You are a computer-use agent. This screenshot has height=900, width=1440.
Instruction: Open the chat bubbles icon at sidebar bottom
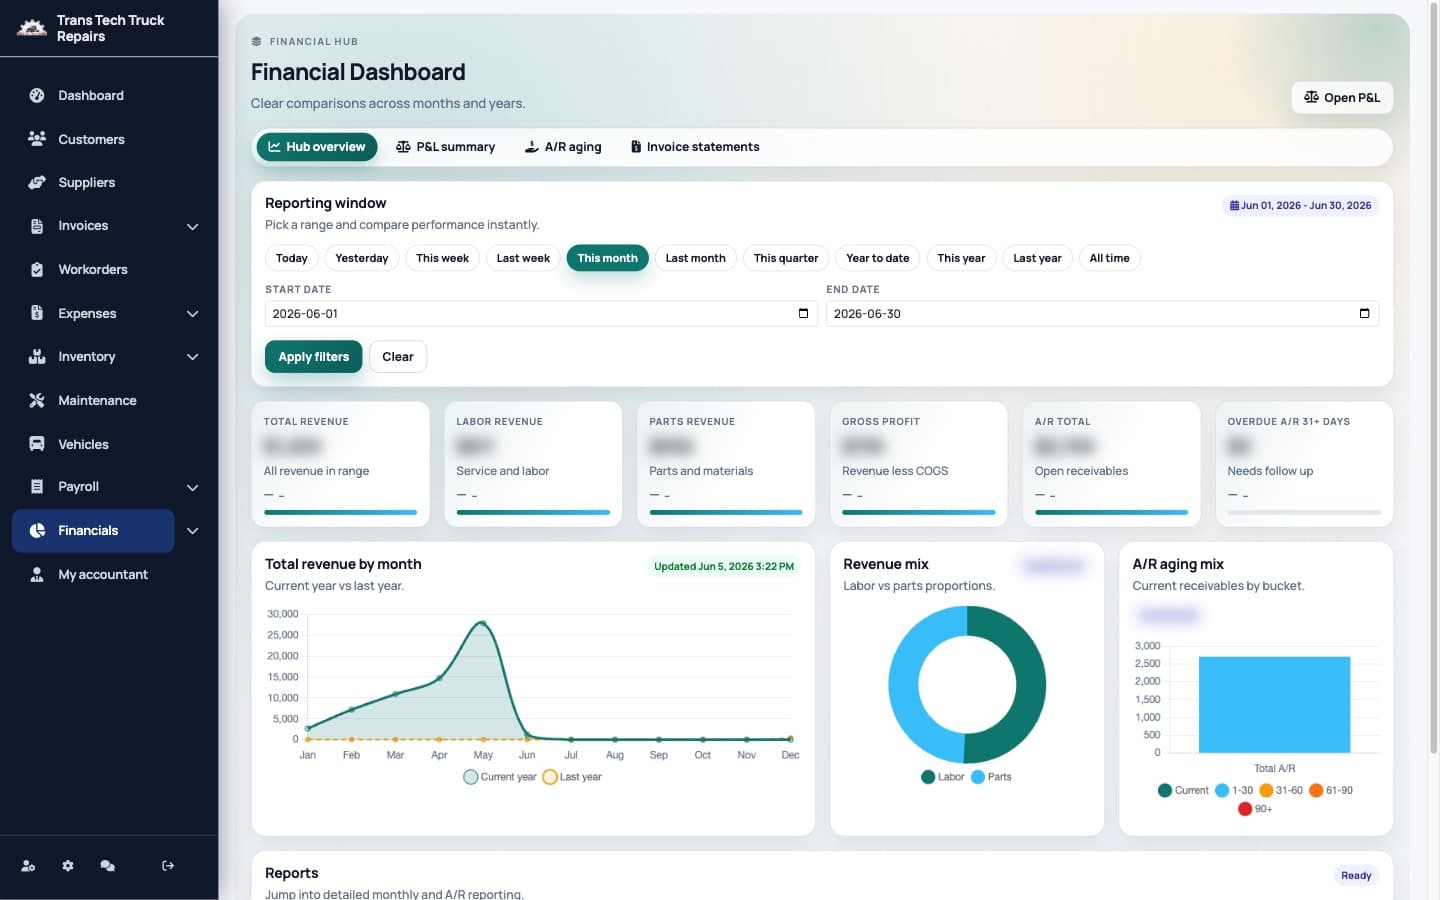point(108,866)
